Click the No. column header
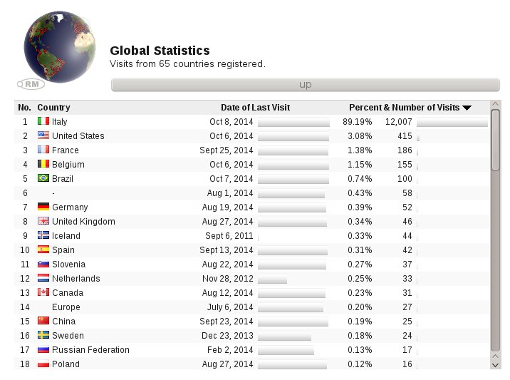 (24, 107)
